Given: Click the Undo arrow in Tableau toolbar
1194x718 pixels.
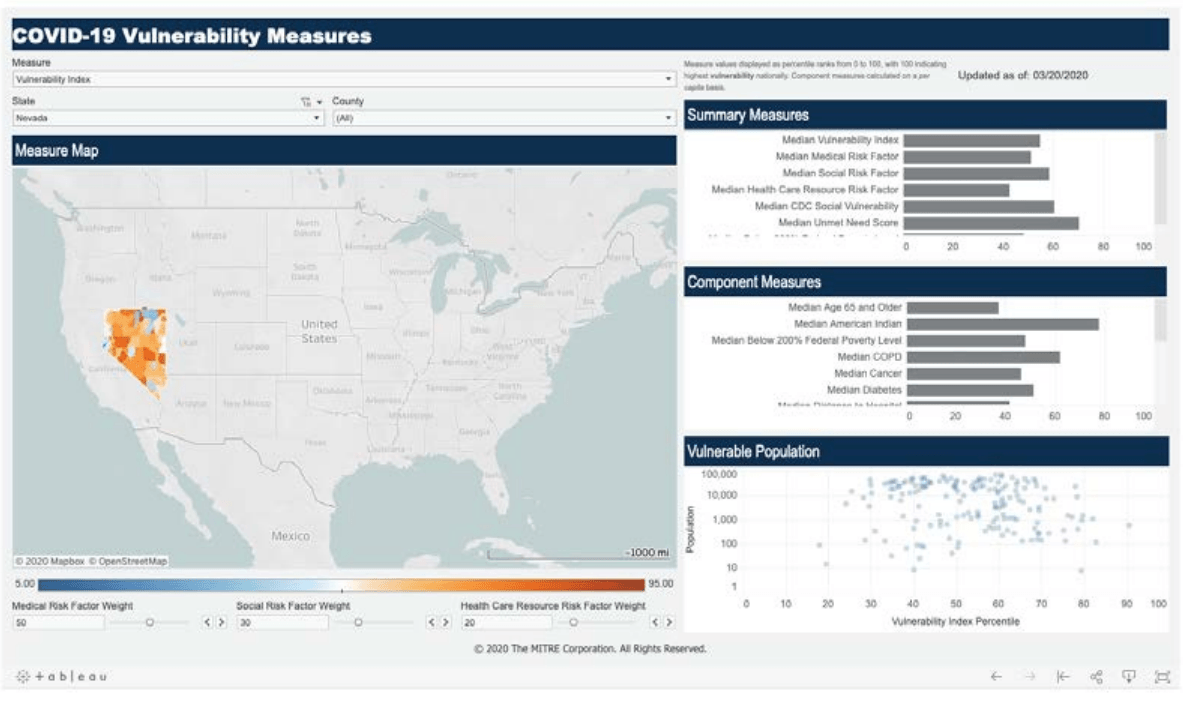Looking at the screenshot, I should (996, 677).
